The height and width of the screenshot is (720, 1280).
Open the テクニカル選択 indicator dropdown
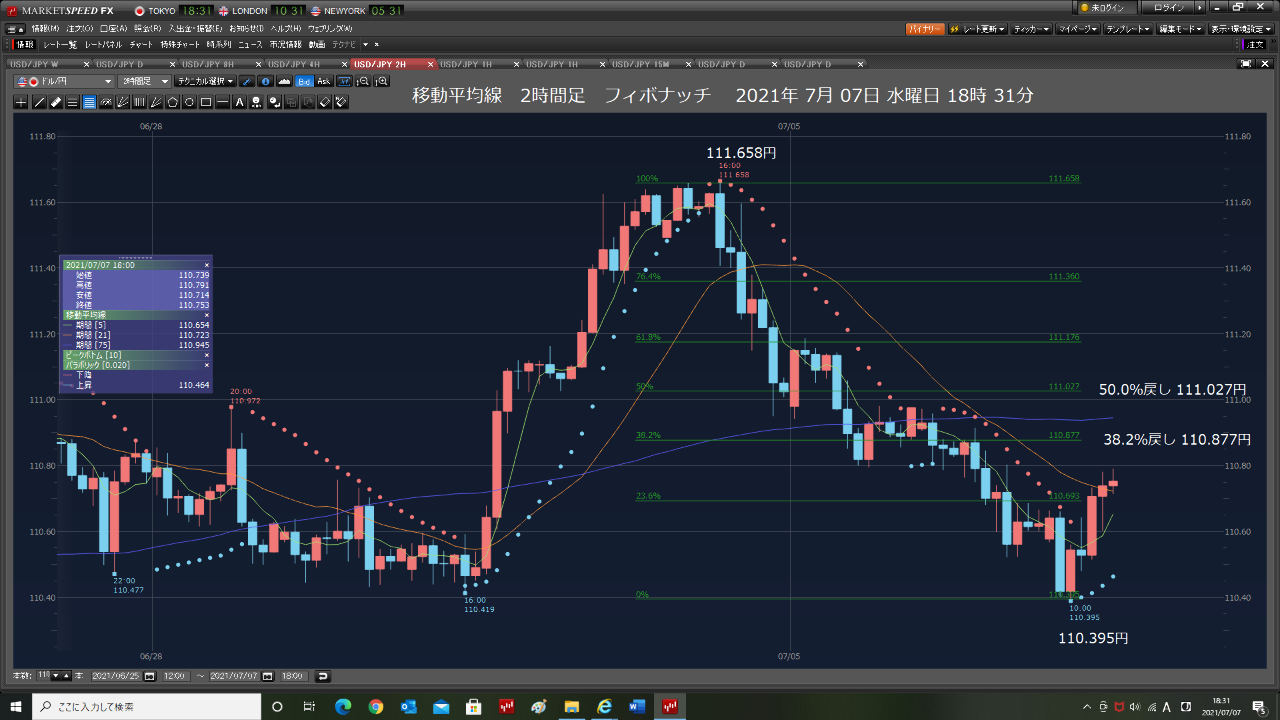(205, 81)
